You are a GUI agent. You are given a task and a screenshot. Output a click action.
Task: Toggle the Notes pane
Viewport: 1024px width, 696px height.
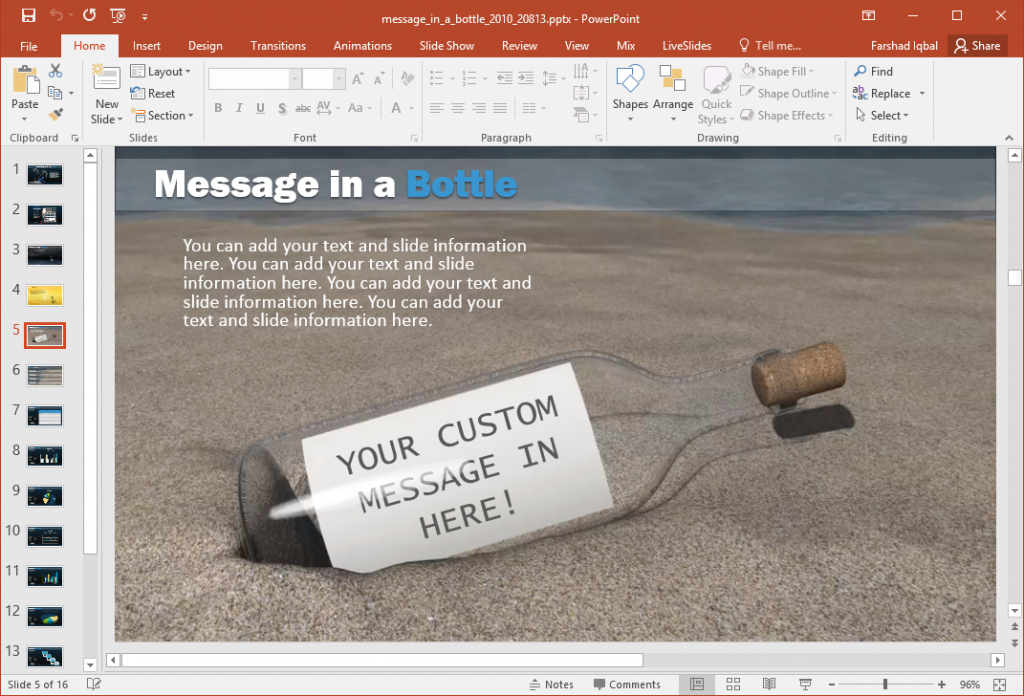[552, 684]
